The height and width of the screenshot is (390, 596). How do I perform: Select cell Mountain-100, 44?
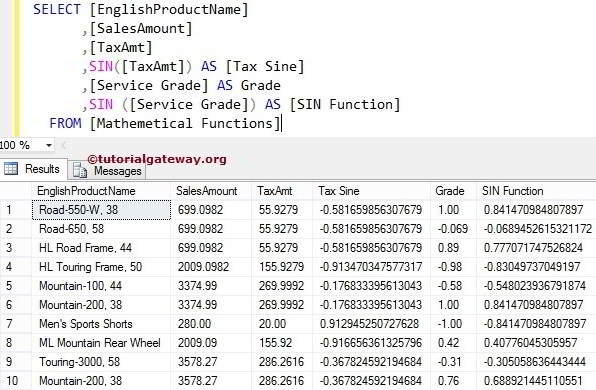click(80, 286)
